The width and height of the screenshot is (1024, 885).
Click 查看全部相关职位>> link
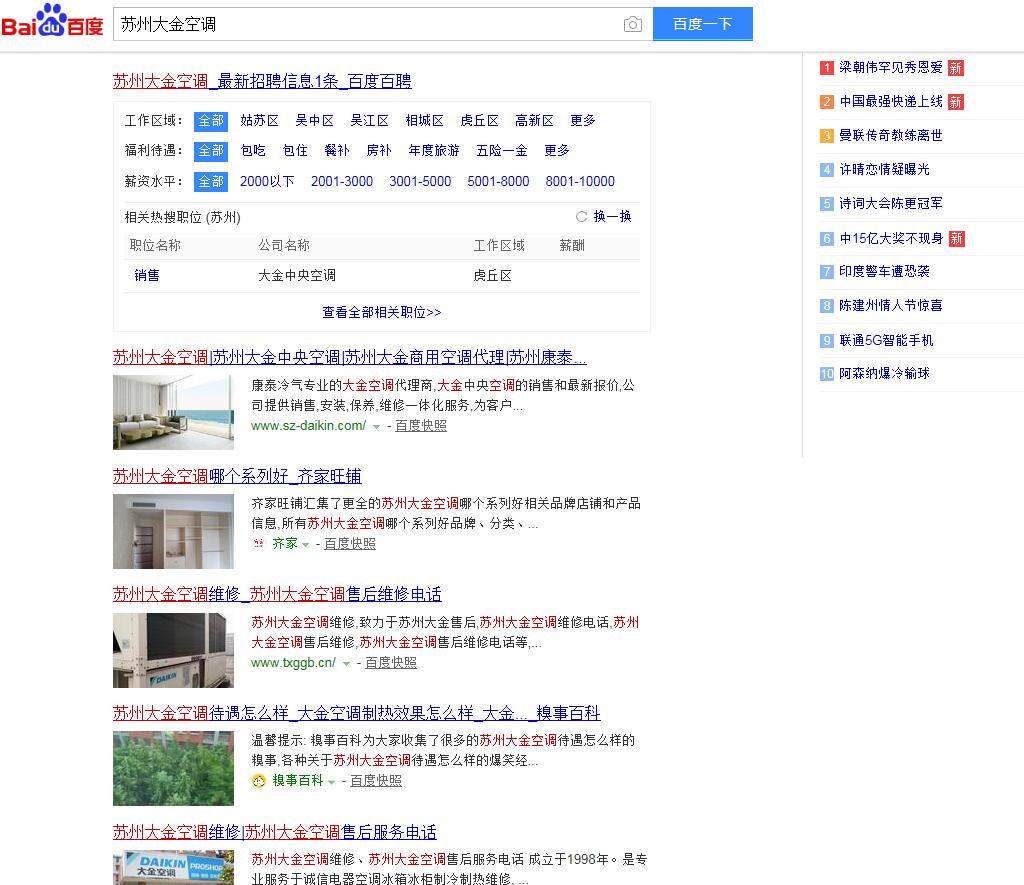382,312
